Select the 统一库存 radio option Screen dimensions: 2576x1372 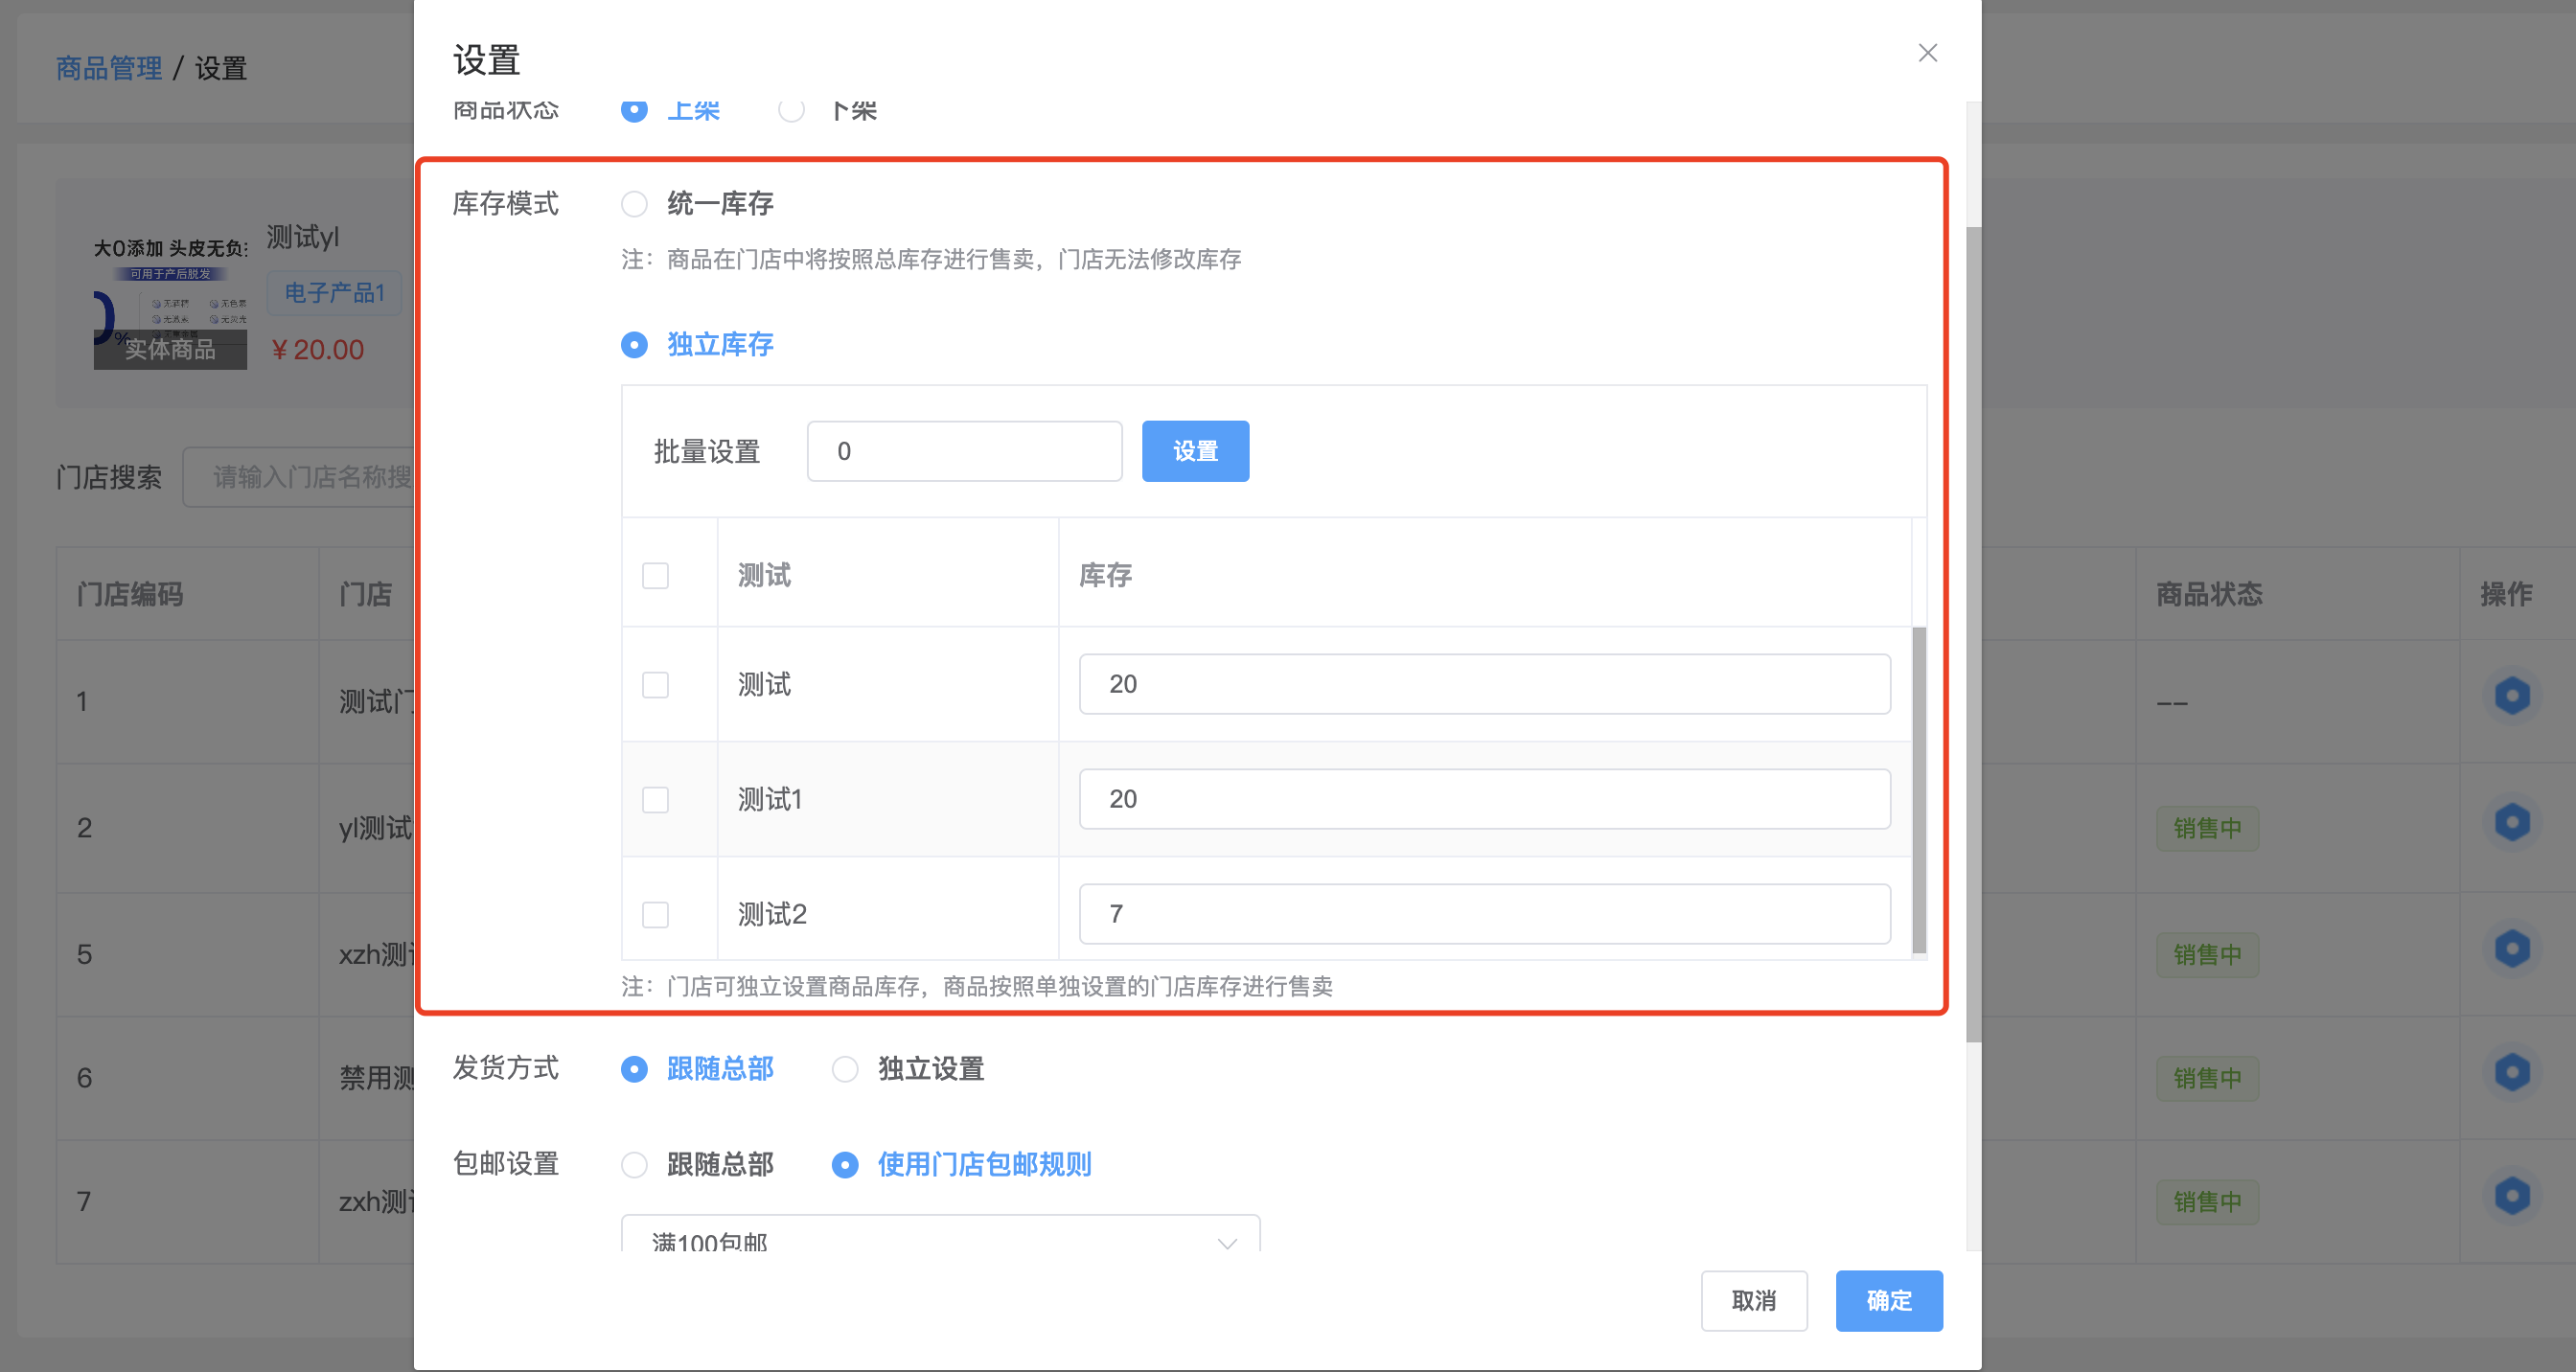click(x=634, y=204)
